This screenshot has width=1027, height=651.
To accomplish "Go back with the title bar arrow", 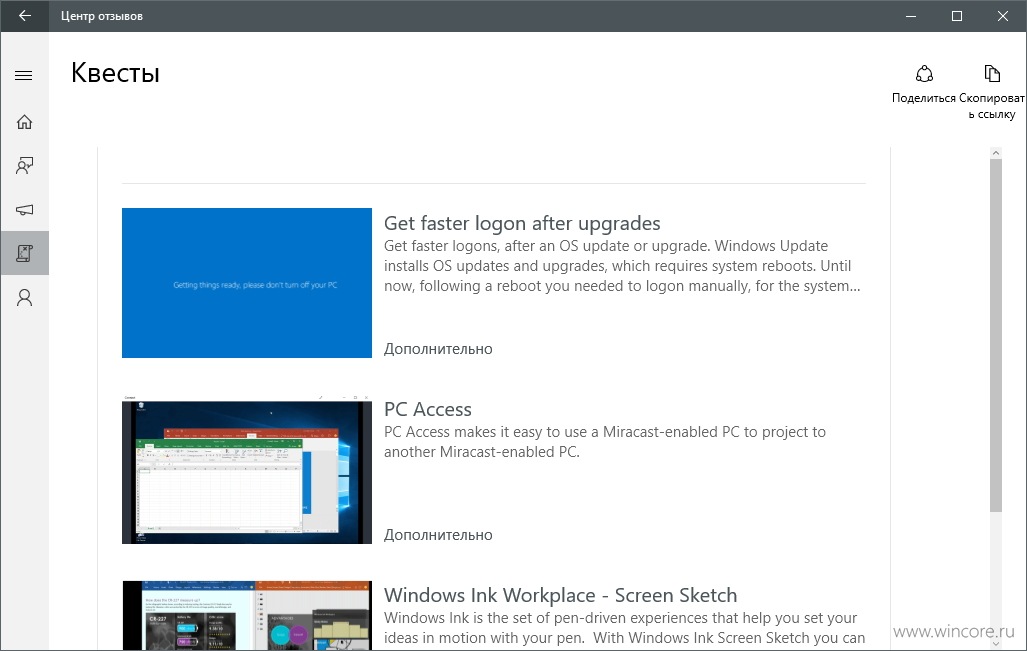I will click(24, 16).
